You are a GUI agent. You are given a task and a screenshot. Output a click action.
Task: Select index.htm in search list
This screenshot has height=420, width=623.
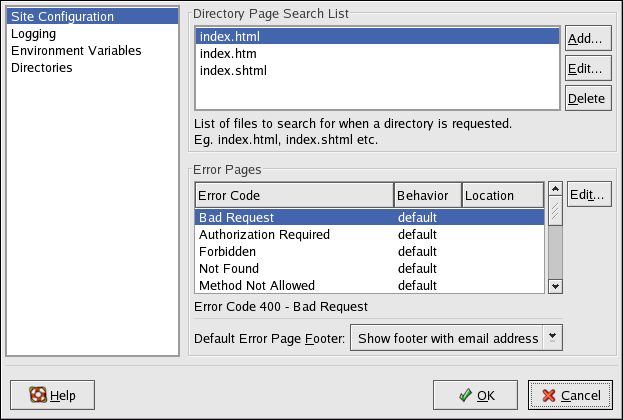tap(230, 54)
